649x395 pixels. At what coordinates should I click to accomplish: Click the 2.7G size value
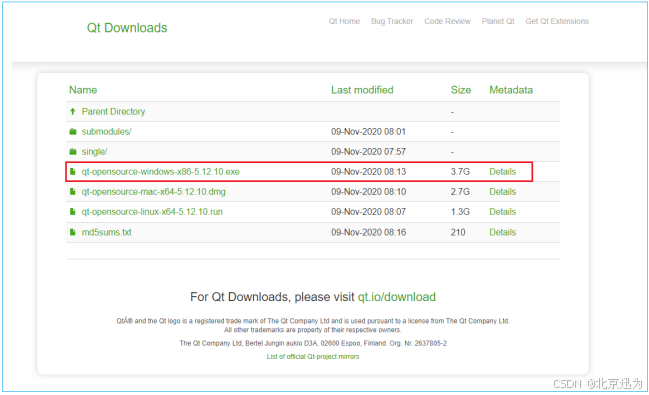pos(460,192)
